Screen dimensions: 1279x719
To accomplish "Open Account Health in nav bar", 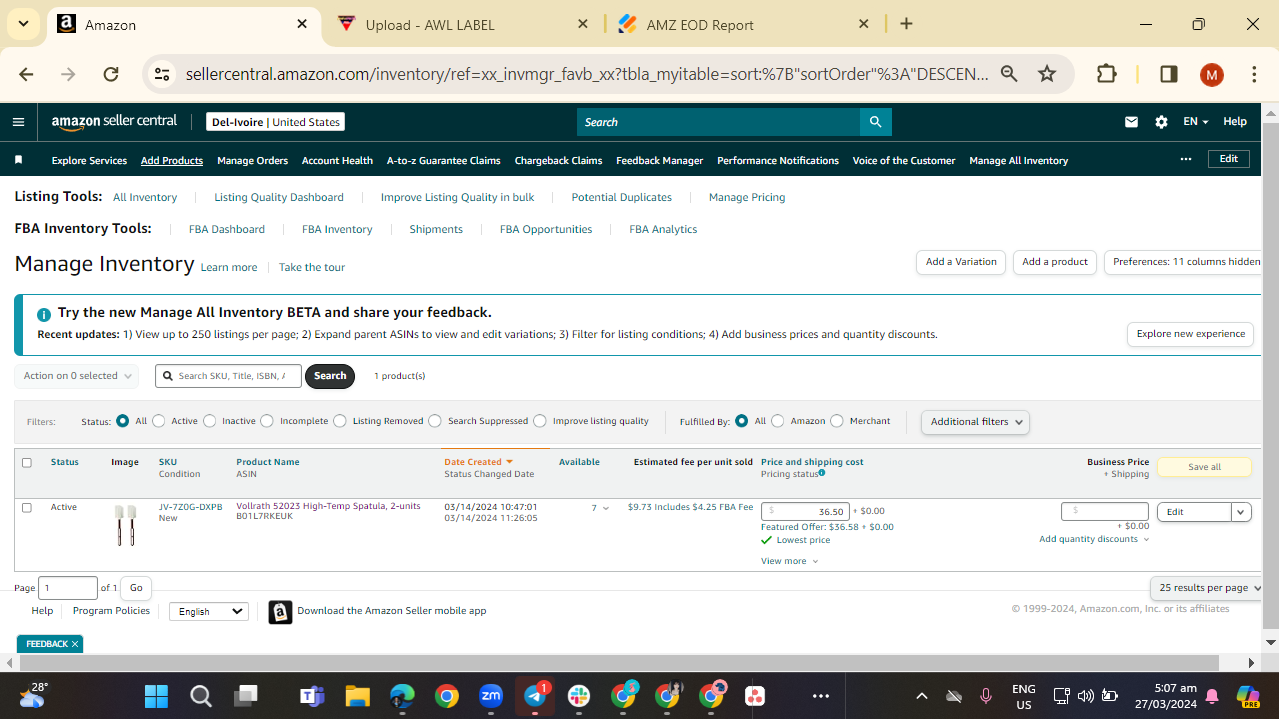I will (x=337, y=160).
